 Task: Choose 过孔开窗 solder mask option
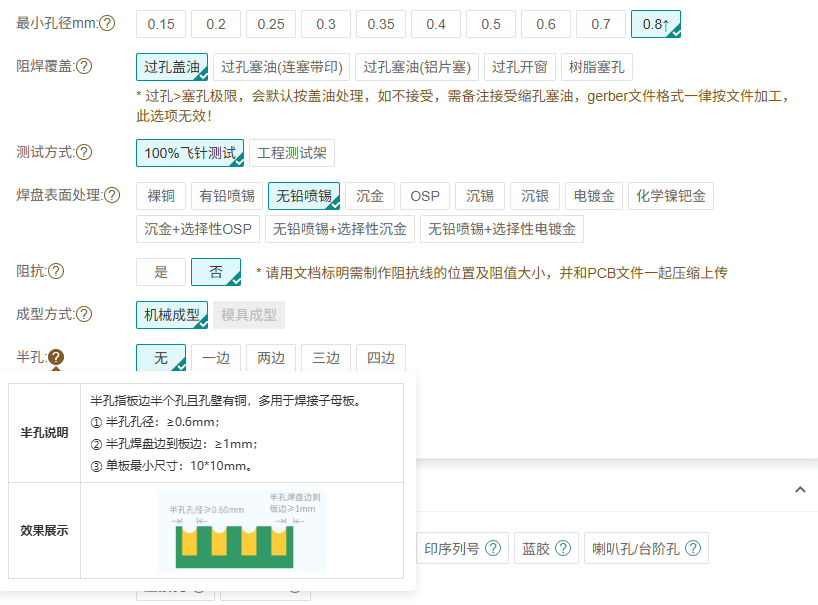click(518, 67)
